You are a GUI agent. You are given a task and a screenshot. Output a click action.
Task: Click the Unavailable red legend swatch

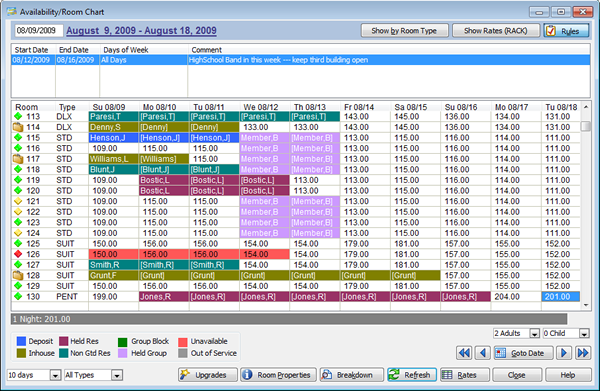click(183, 342)
